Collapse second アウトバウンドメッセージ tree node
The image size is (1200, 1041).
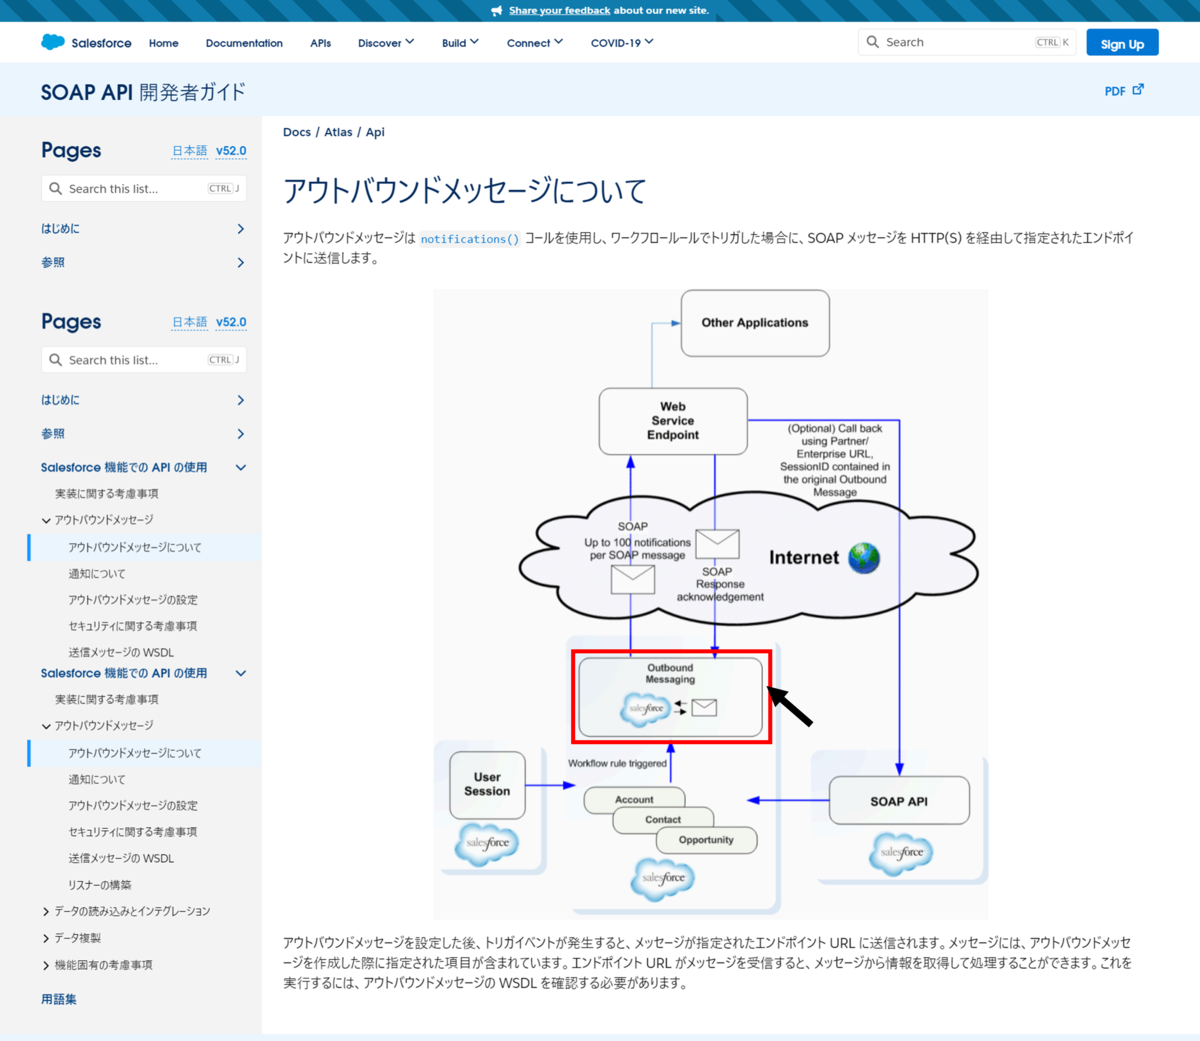46,726
